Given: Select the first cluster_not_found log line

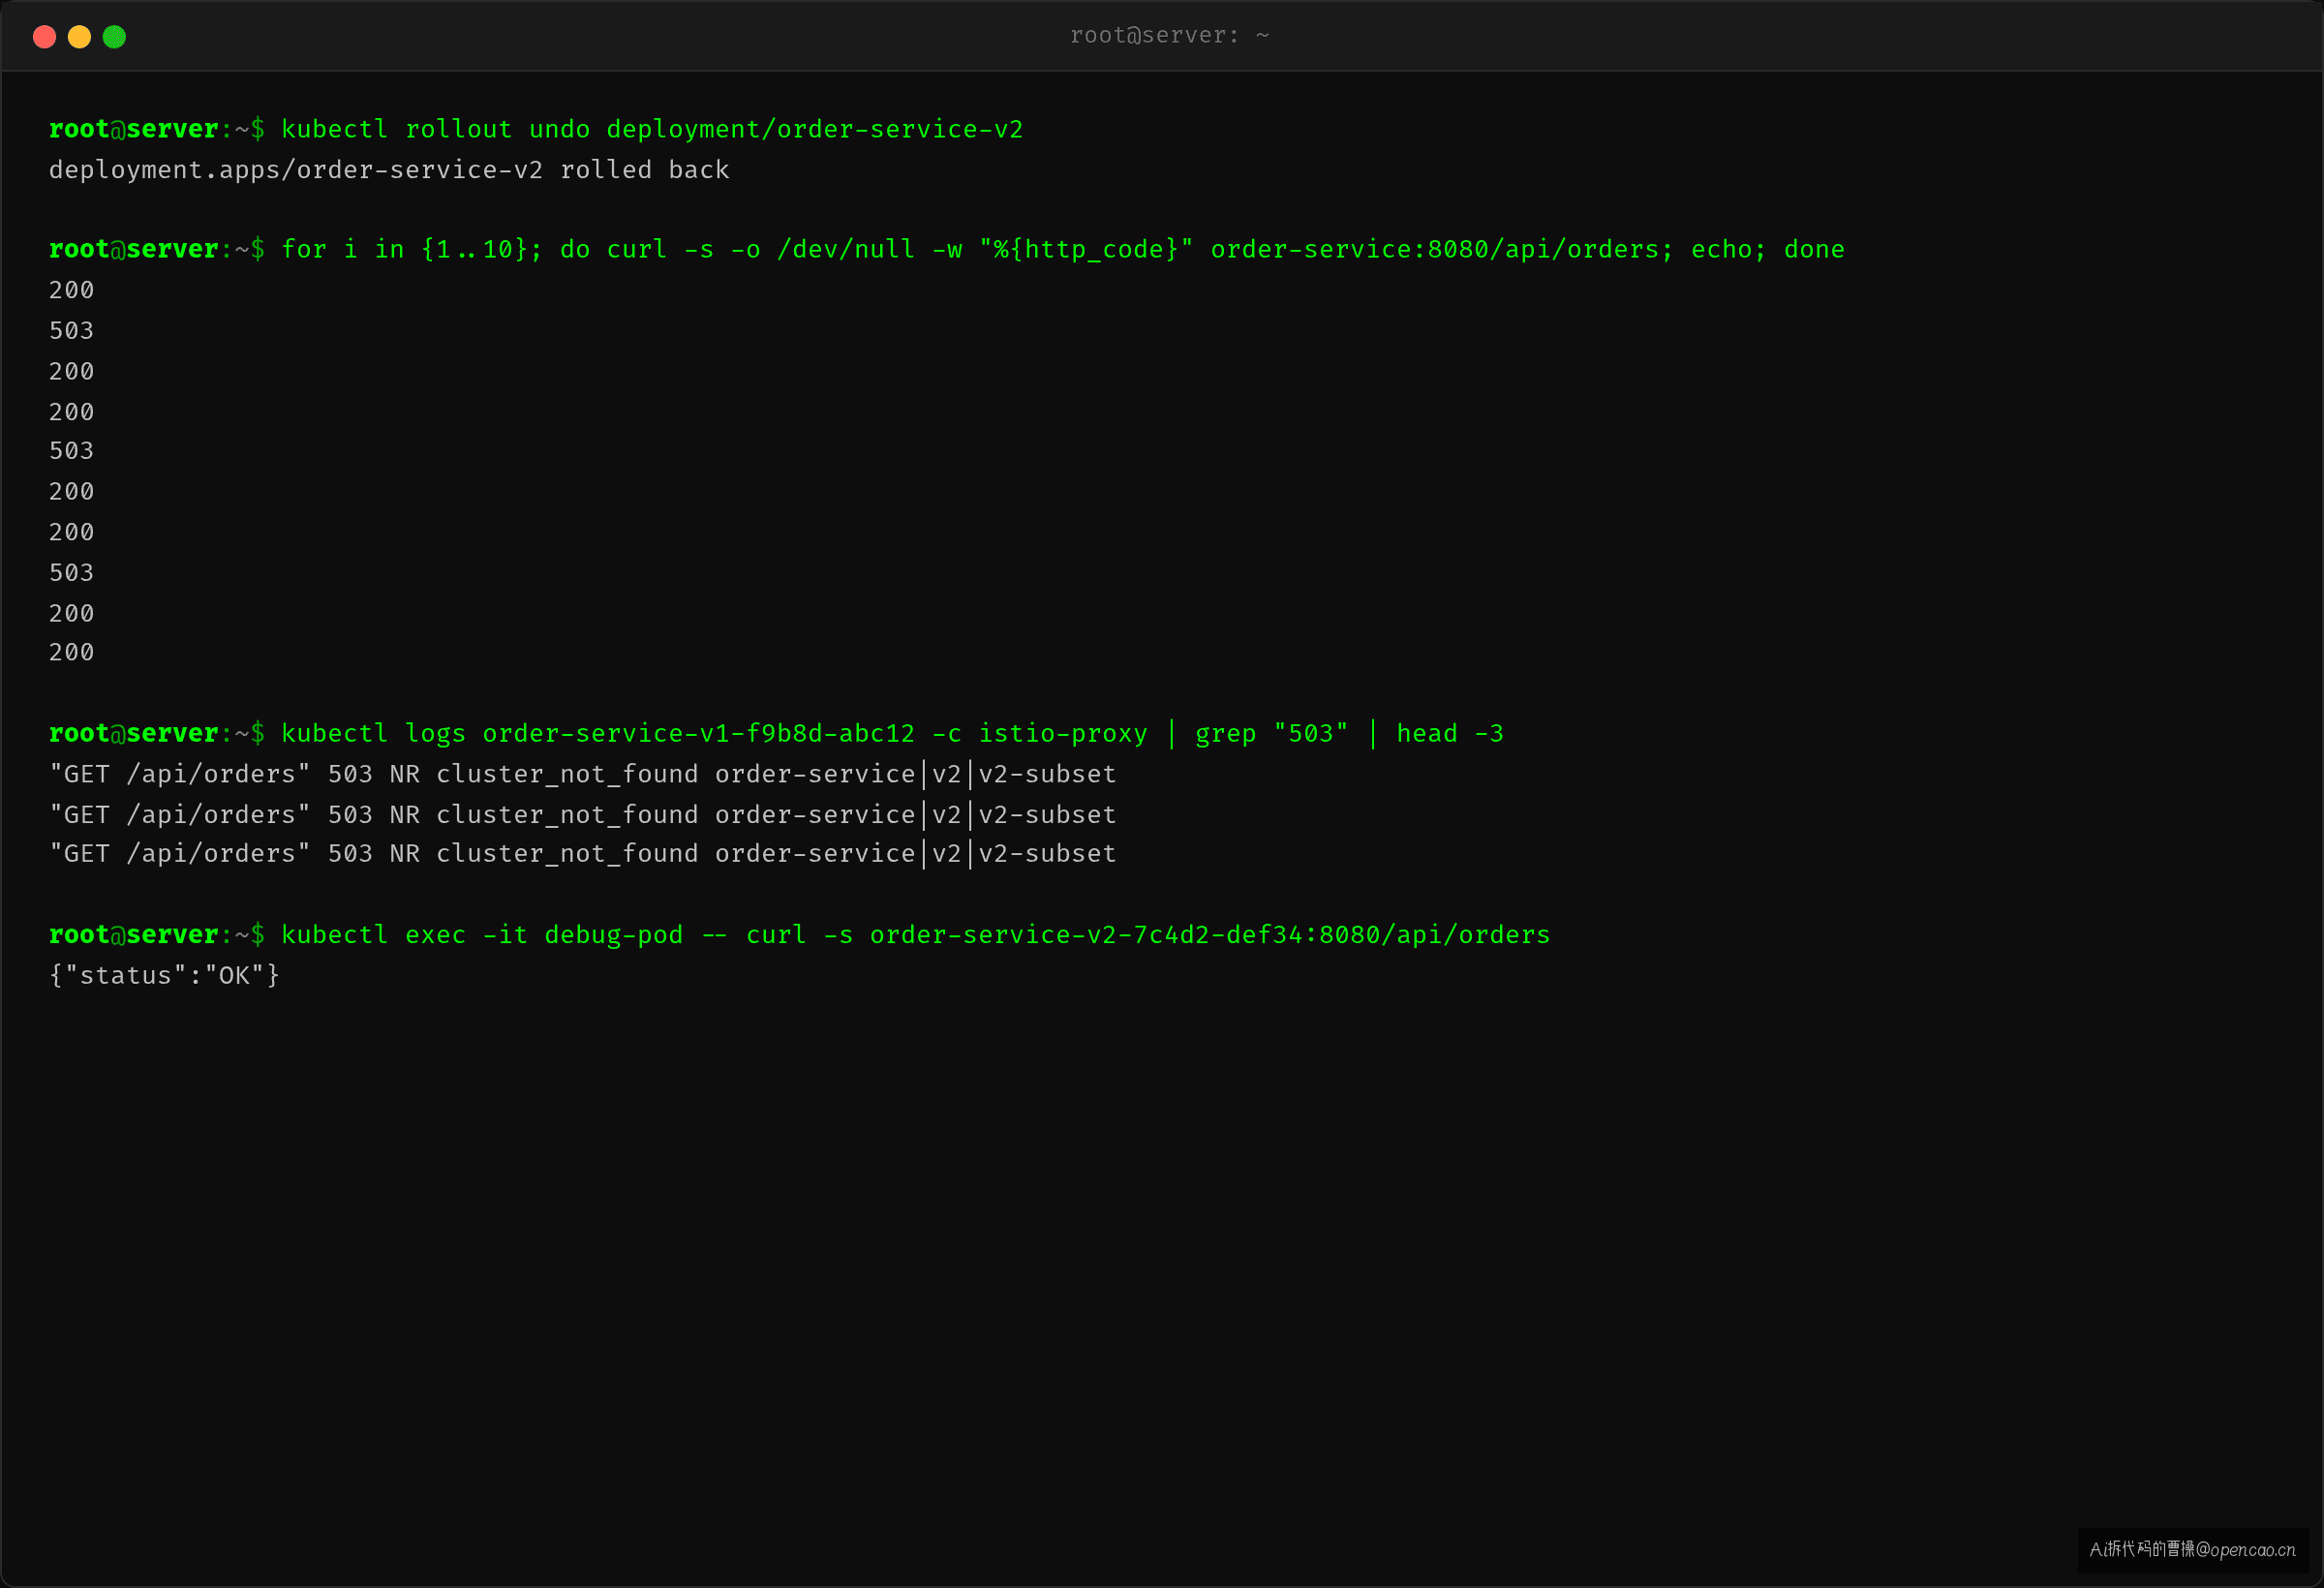Looking at the screenshot, I should point(582,775).
